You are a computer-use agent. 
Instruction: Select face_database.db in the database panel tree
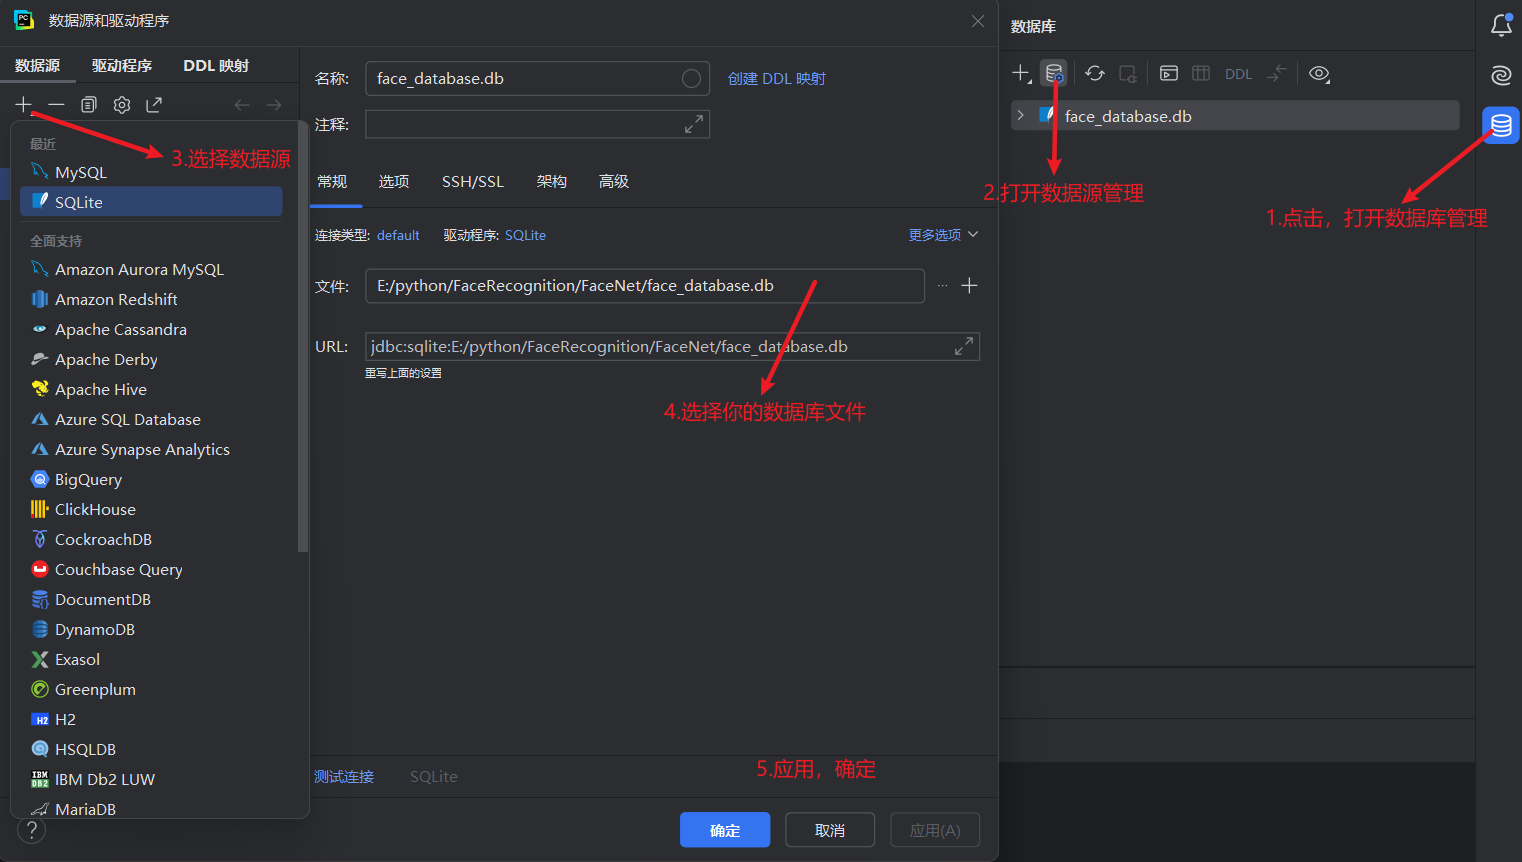(1235, 116)
